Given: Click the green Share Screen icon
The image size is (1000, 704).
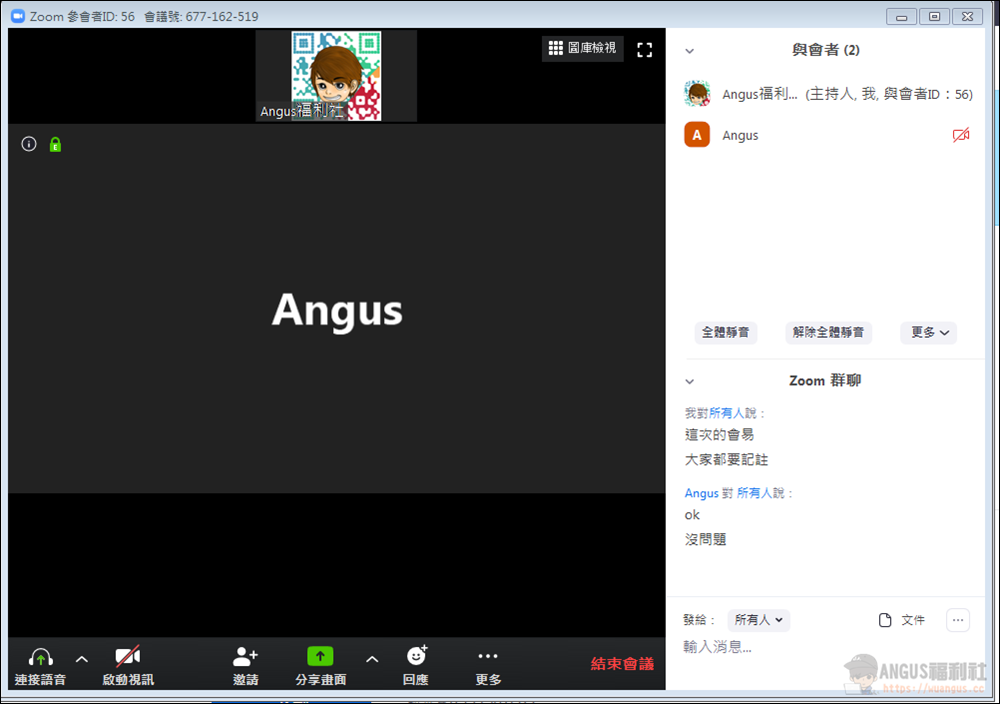Looking at the screenshot, I should click(320, 657).
